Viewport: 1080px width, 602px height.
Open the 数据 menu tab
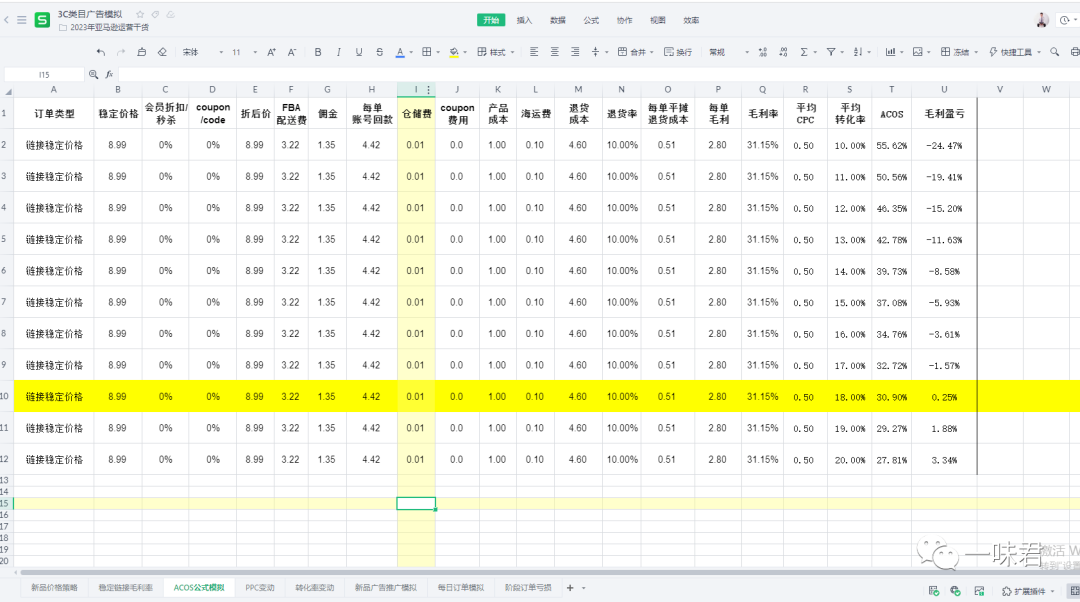pos(557,20)
